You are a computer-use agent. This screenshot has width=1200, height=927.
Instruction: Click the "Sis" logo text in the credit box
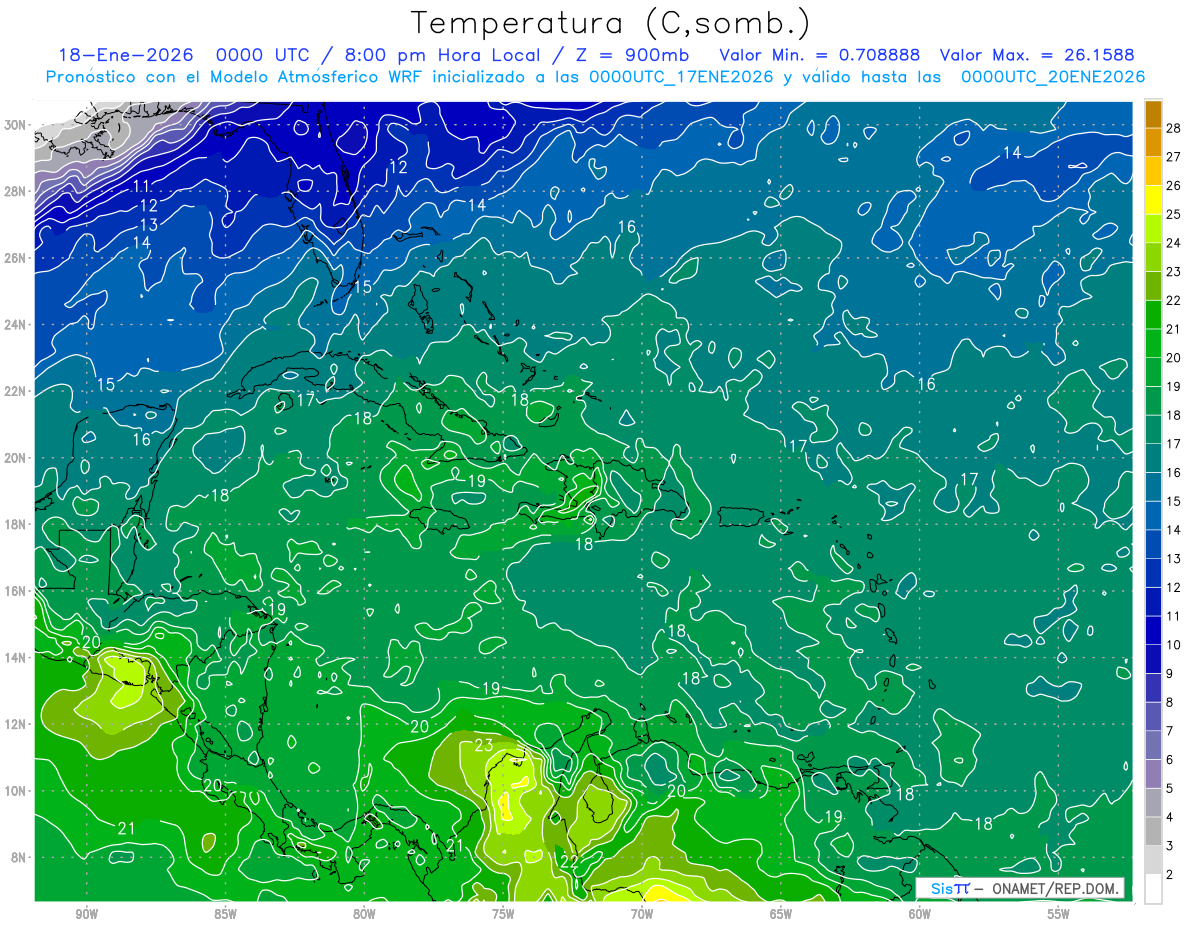pyautogui.click(x=941, y=888)
